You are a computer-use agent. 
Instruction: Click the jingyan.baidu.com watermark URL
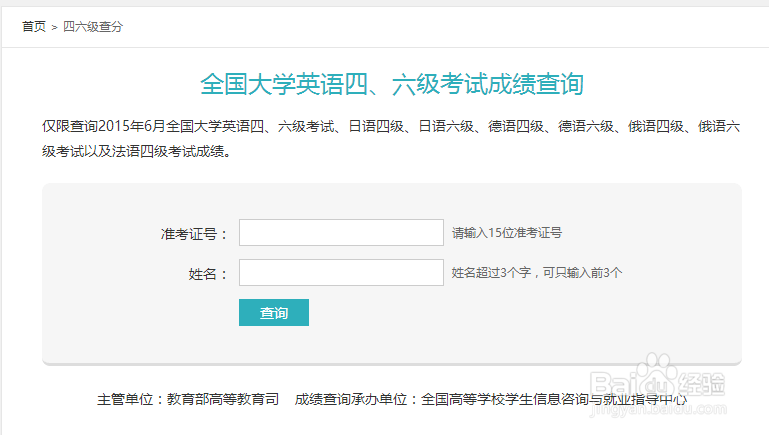658,409
